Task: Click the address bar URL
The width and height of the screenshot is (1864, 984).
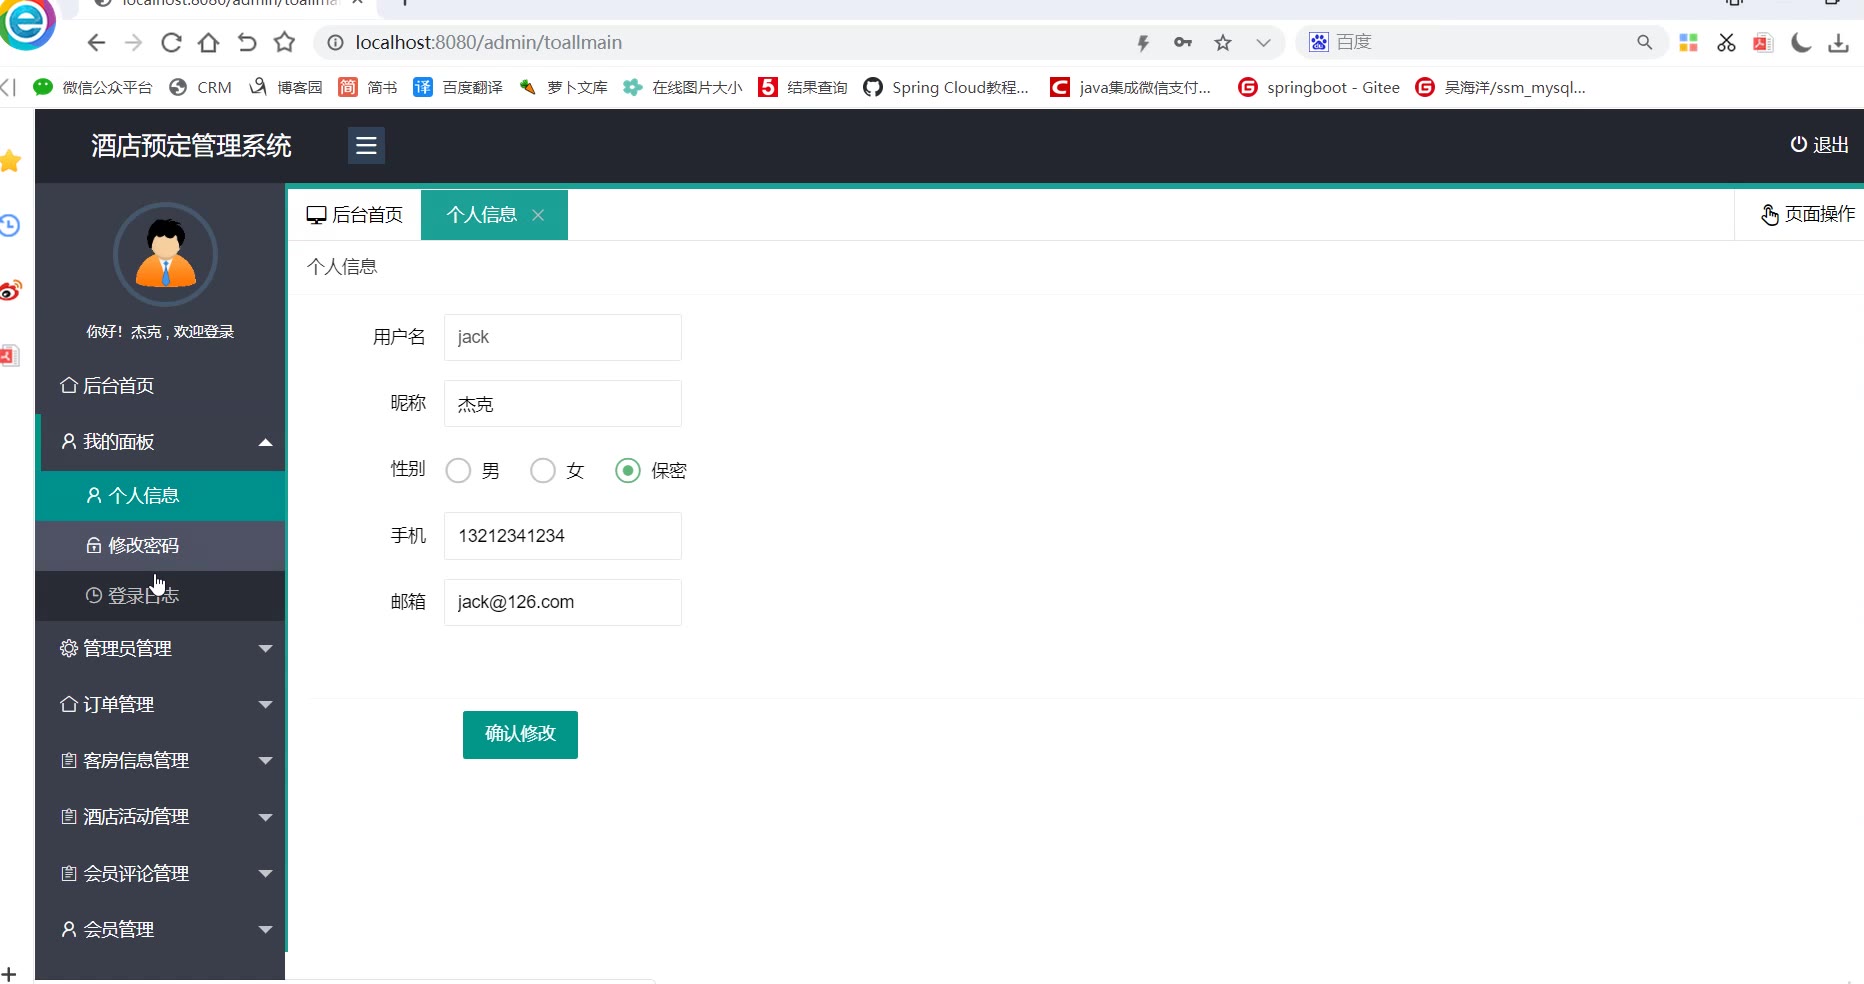Action: [488, 43]
